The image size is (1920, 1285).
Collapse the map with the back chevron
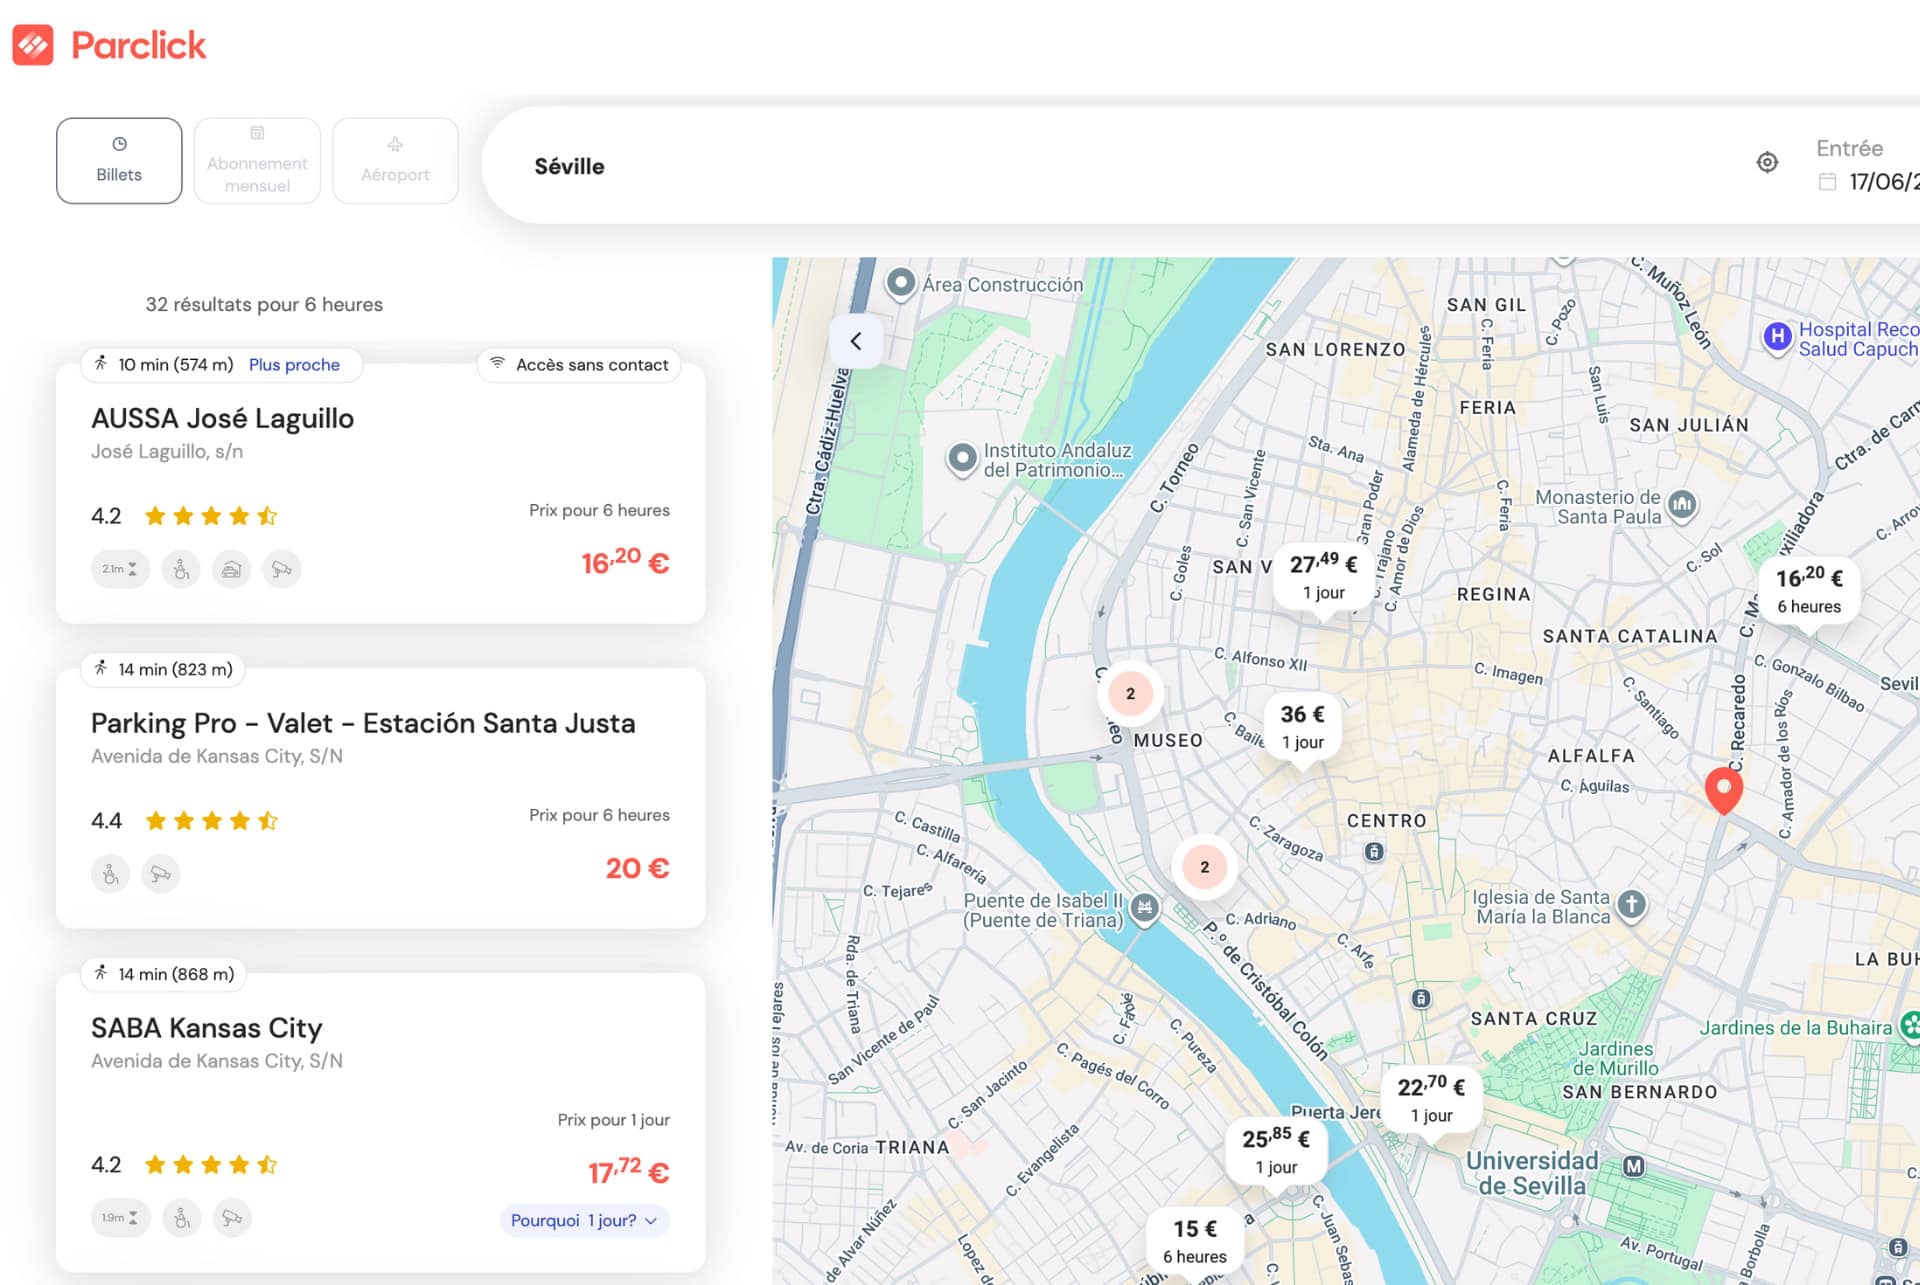click(x=856, y=341)
